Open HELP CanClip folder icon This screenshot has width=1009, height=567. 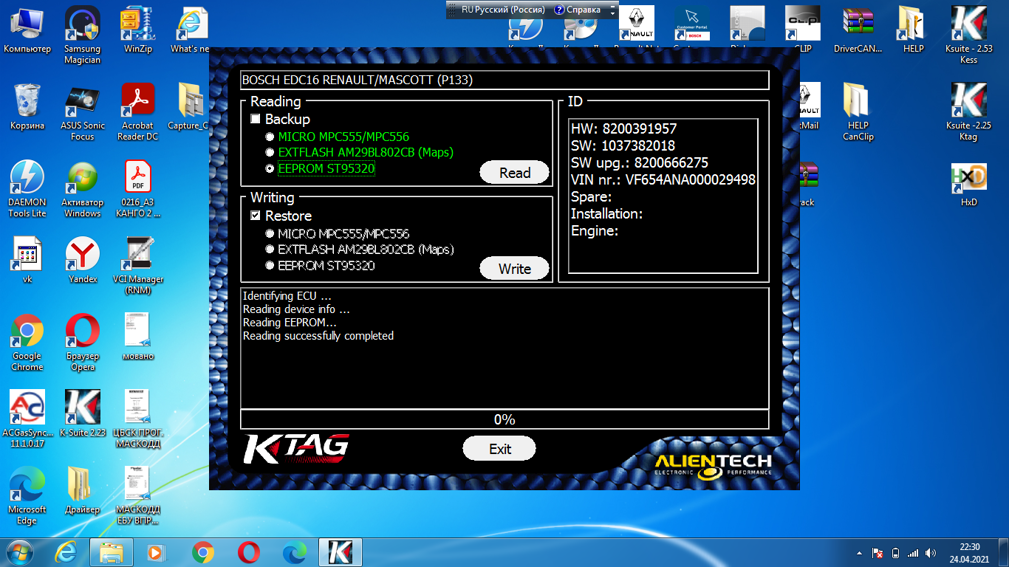coord(858,112)
